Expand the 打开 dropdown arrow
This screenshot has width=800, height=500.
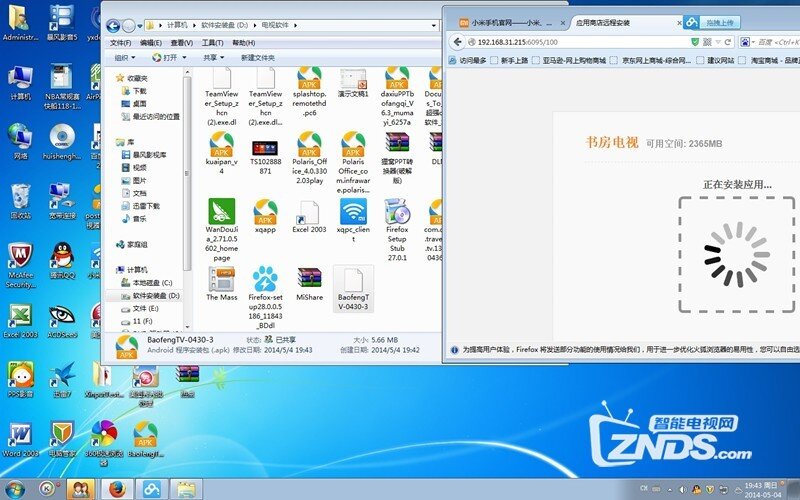pos(184,58)
